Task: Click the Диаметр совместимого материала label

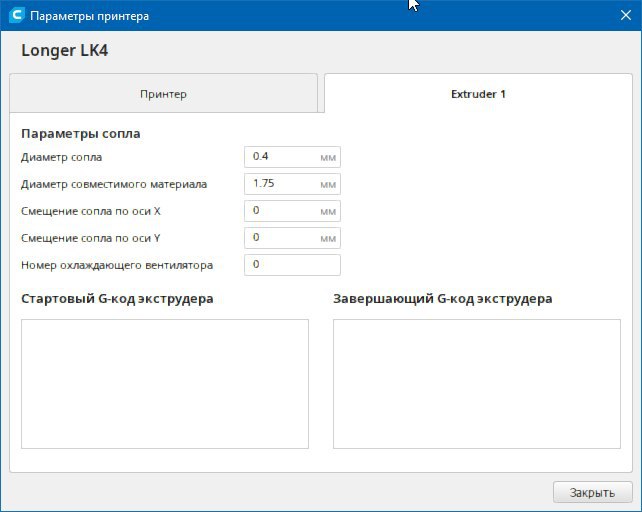Action: click(x=114, y=184)
